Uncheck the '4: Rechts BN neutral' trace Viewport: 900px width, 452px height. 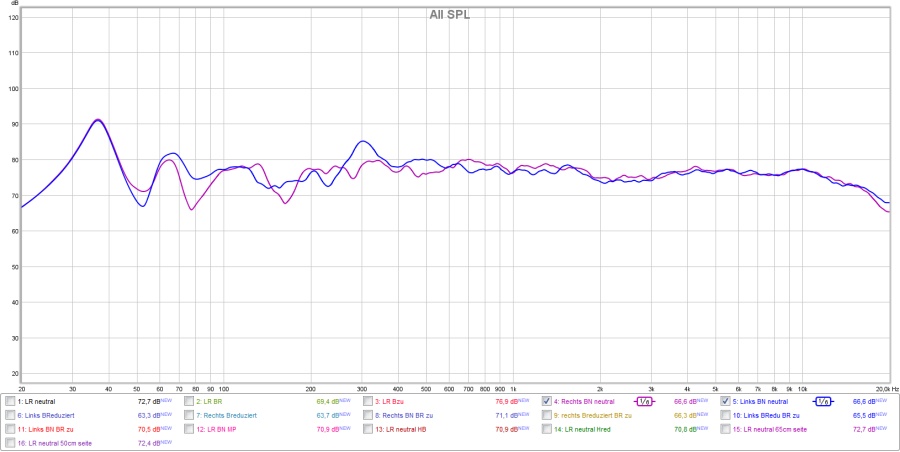click(x=547, y=401)
